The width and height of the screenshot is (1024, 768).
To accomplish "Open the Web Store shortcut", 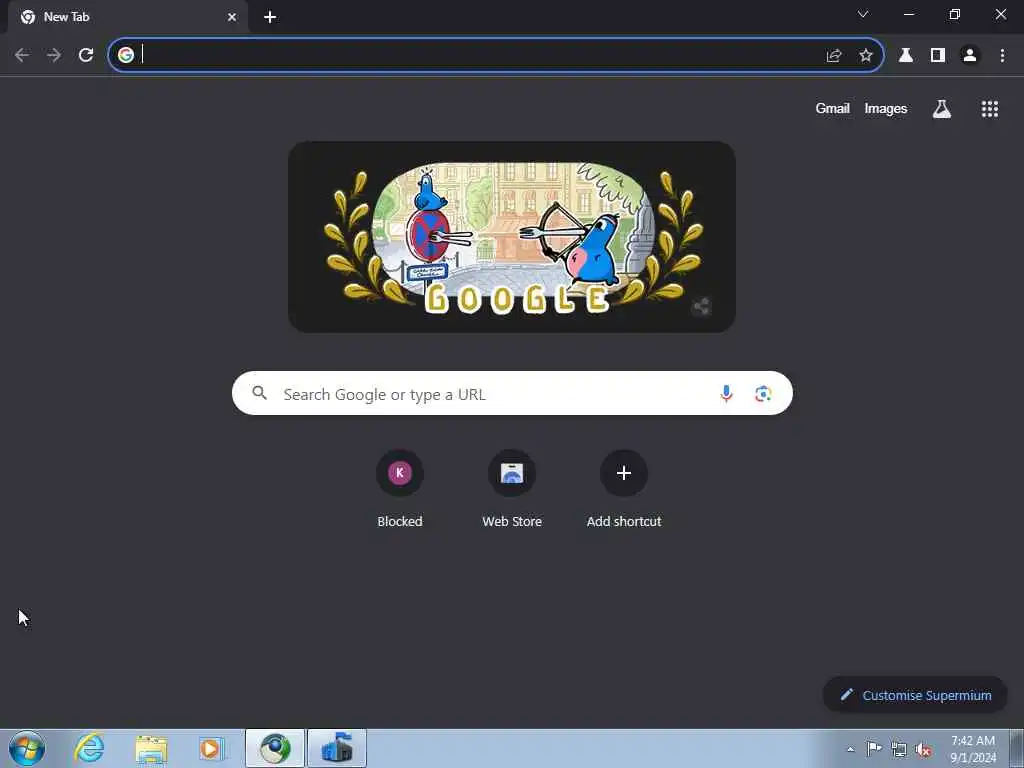I will pos(512,488).
